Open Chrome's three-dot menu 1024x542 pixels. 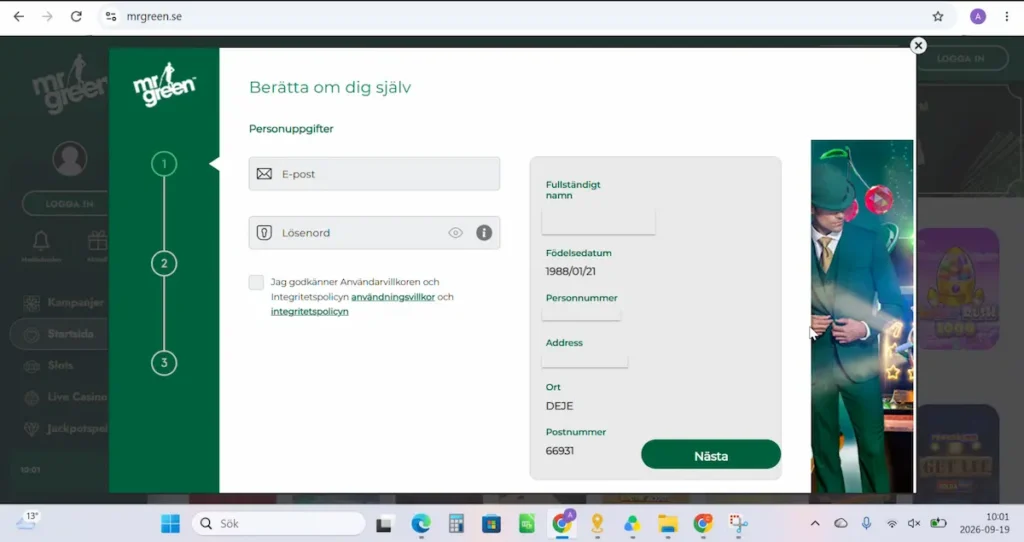pos(1006,16)
